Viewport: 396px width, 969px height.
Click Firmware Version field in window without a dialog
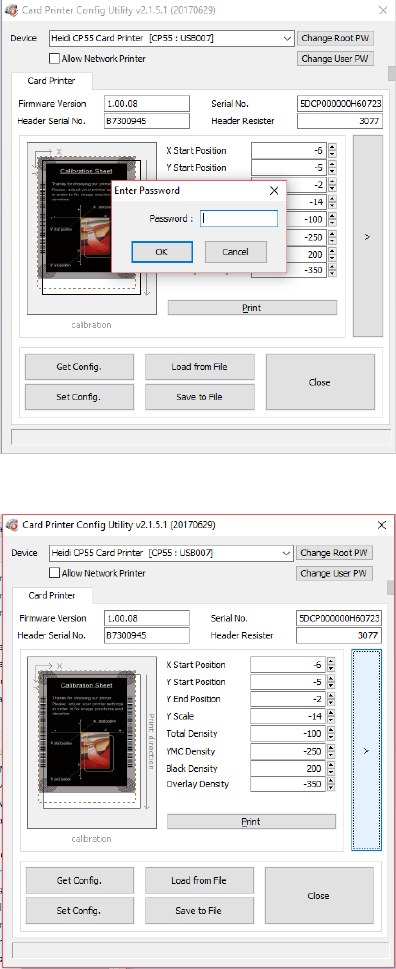(146, 618)
